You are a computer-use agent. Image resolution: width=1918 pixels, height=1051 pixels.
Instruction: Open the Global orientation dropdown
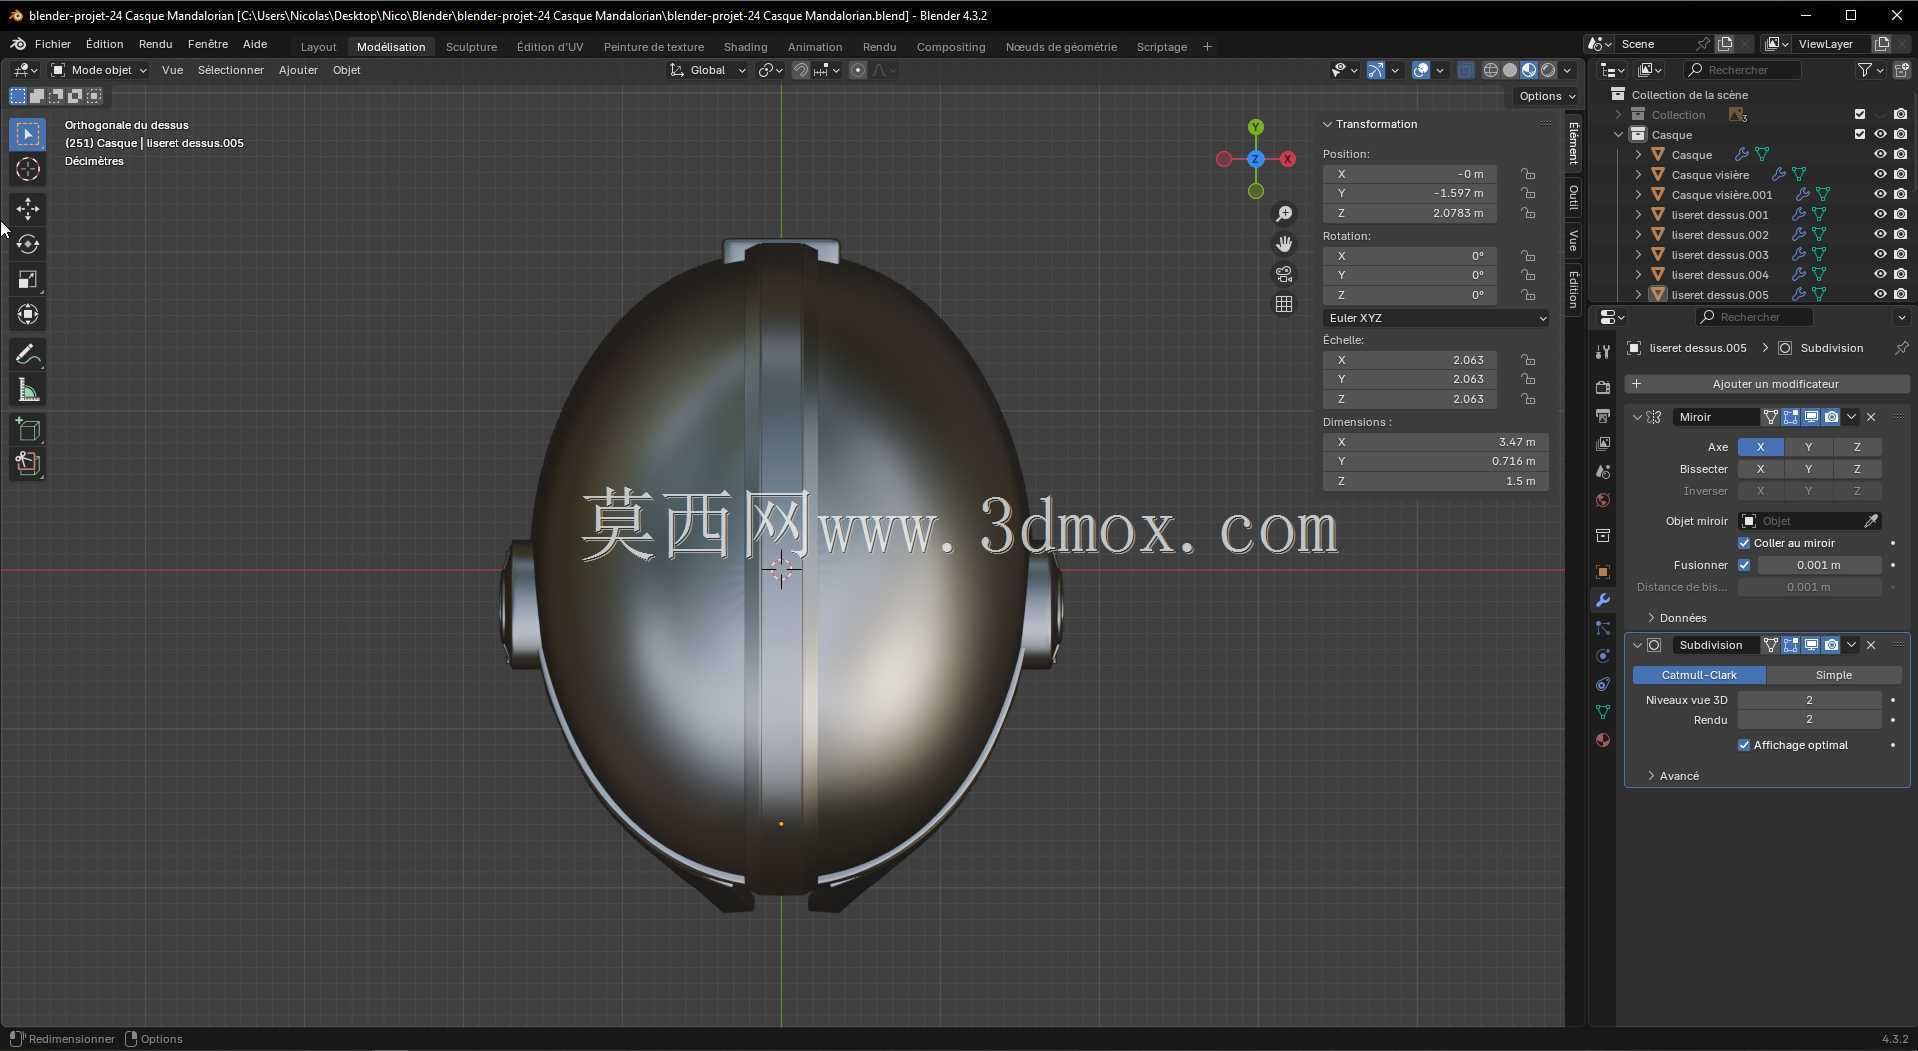(x=708, y=70)
